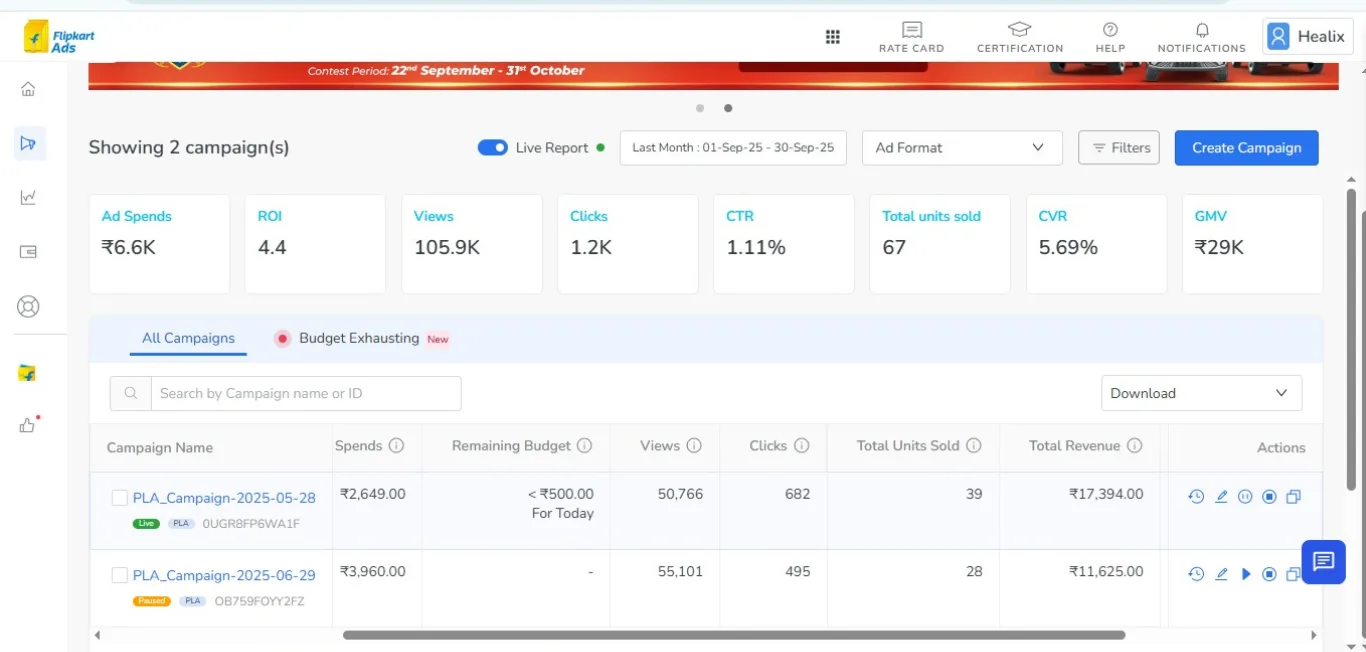
Task: Click the Spends column info icon
Action: point(396,445)
